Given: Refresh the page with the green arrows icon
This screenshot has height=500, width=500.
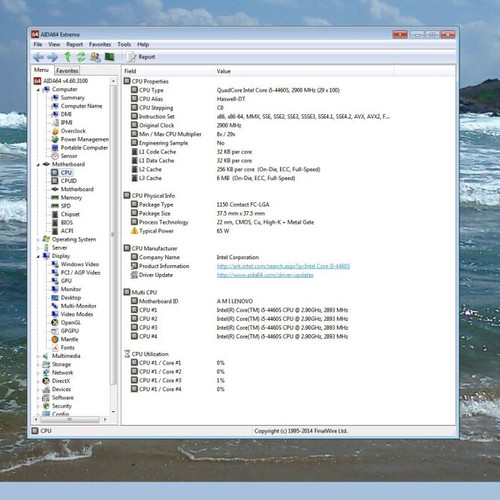Looking at the screenshot, I should point(81,57).
